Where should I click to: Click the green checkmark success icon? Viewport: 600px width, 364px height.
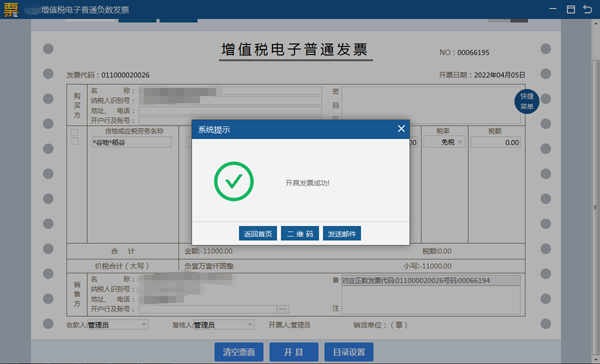coord(234,181)
